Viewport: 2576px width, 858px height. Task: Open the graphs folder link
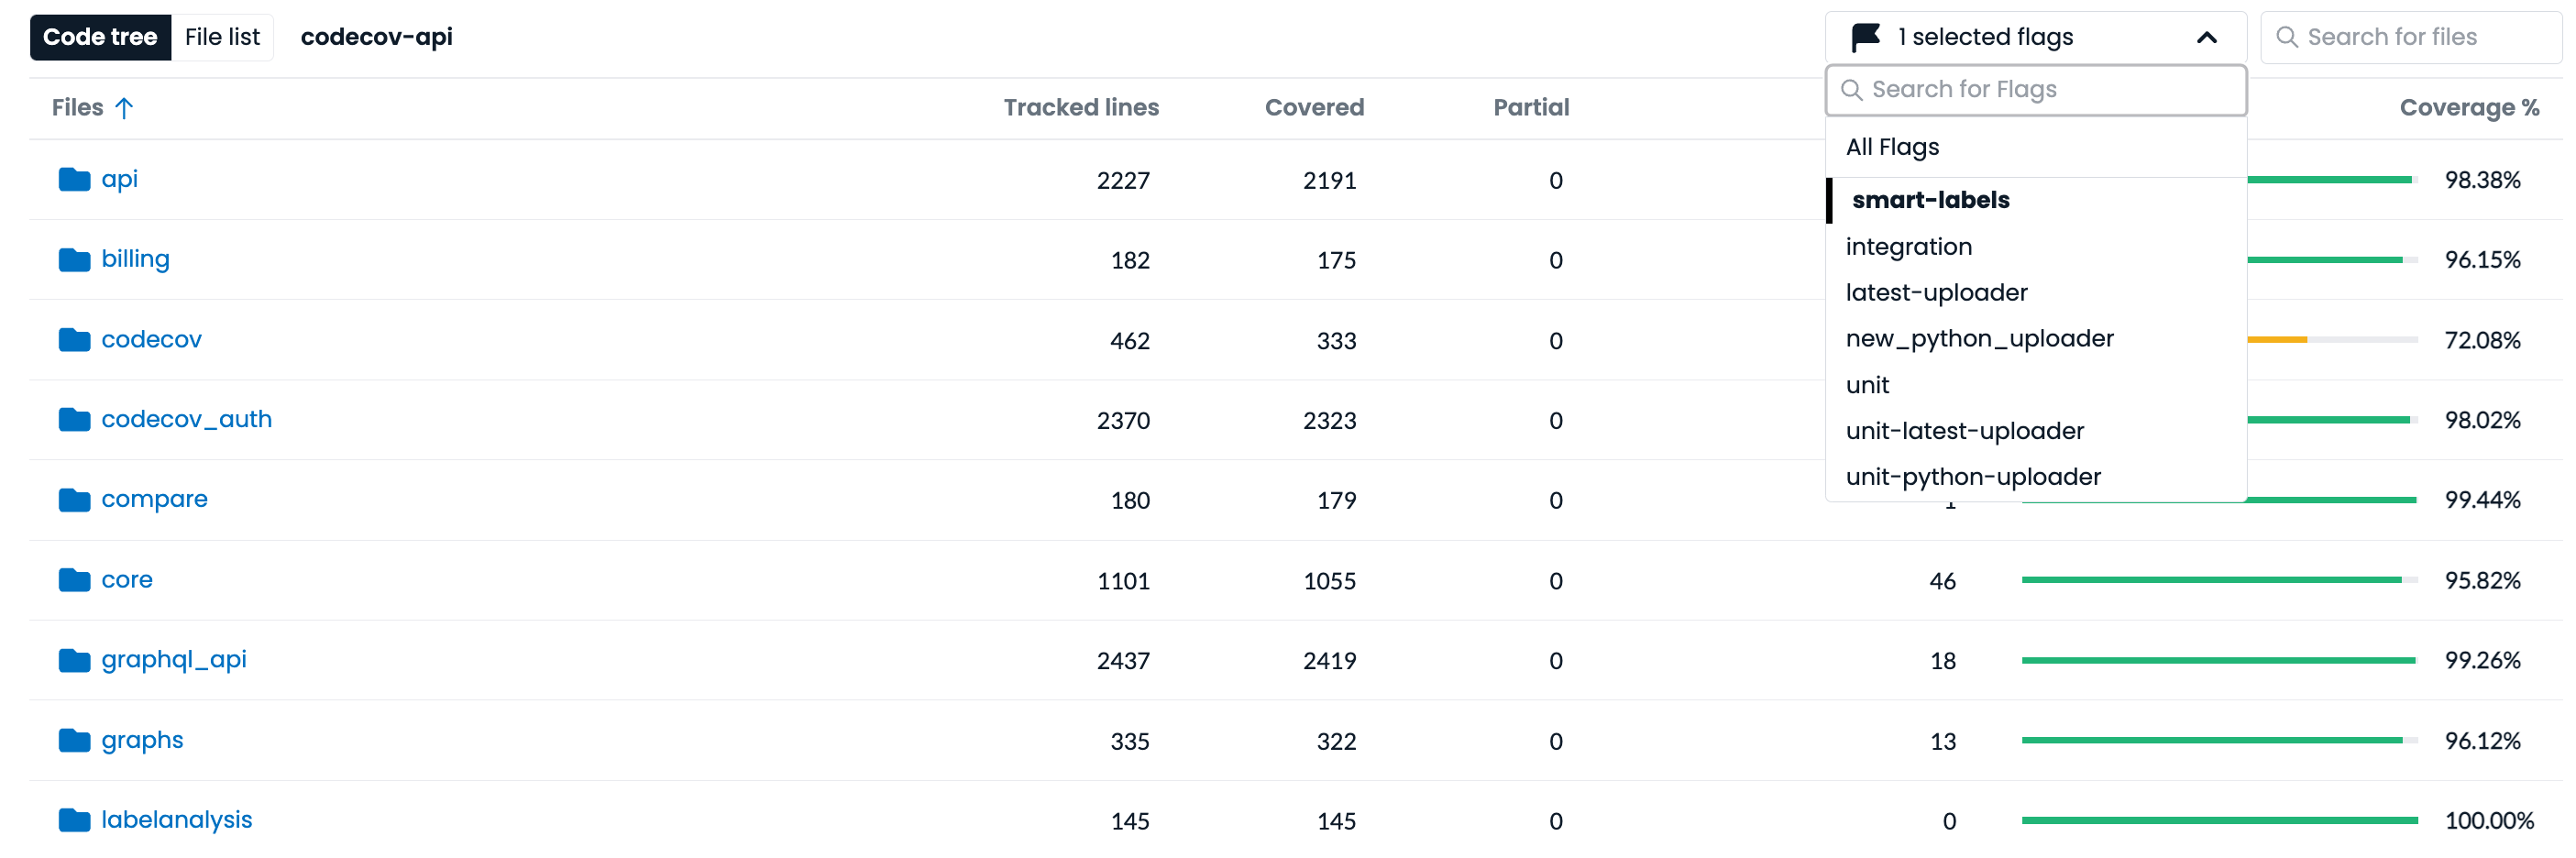pos(142,740)
